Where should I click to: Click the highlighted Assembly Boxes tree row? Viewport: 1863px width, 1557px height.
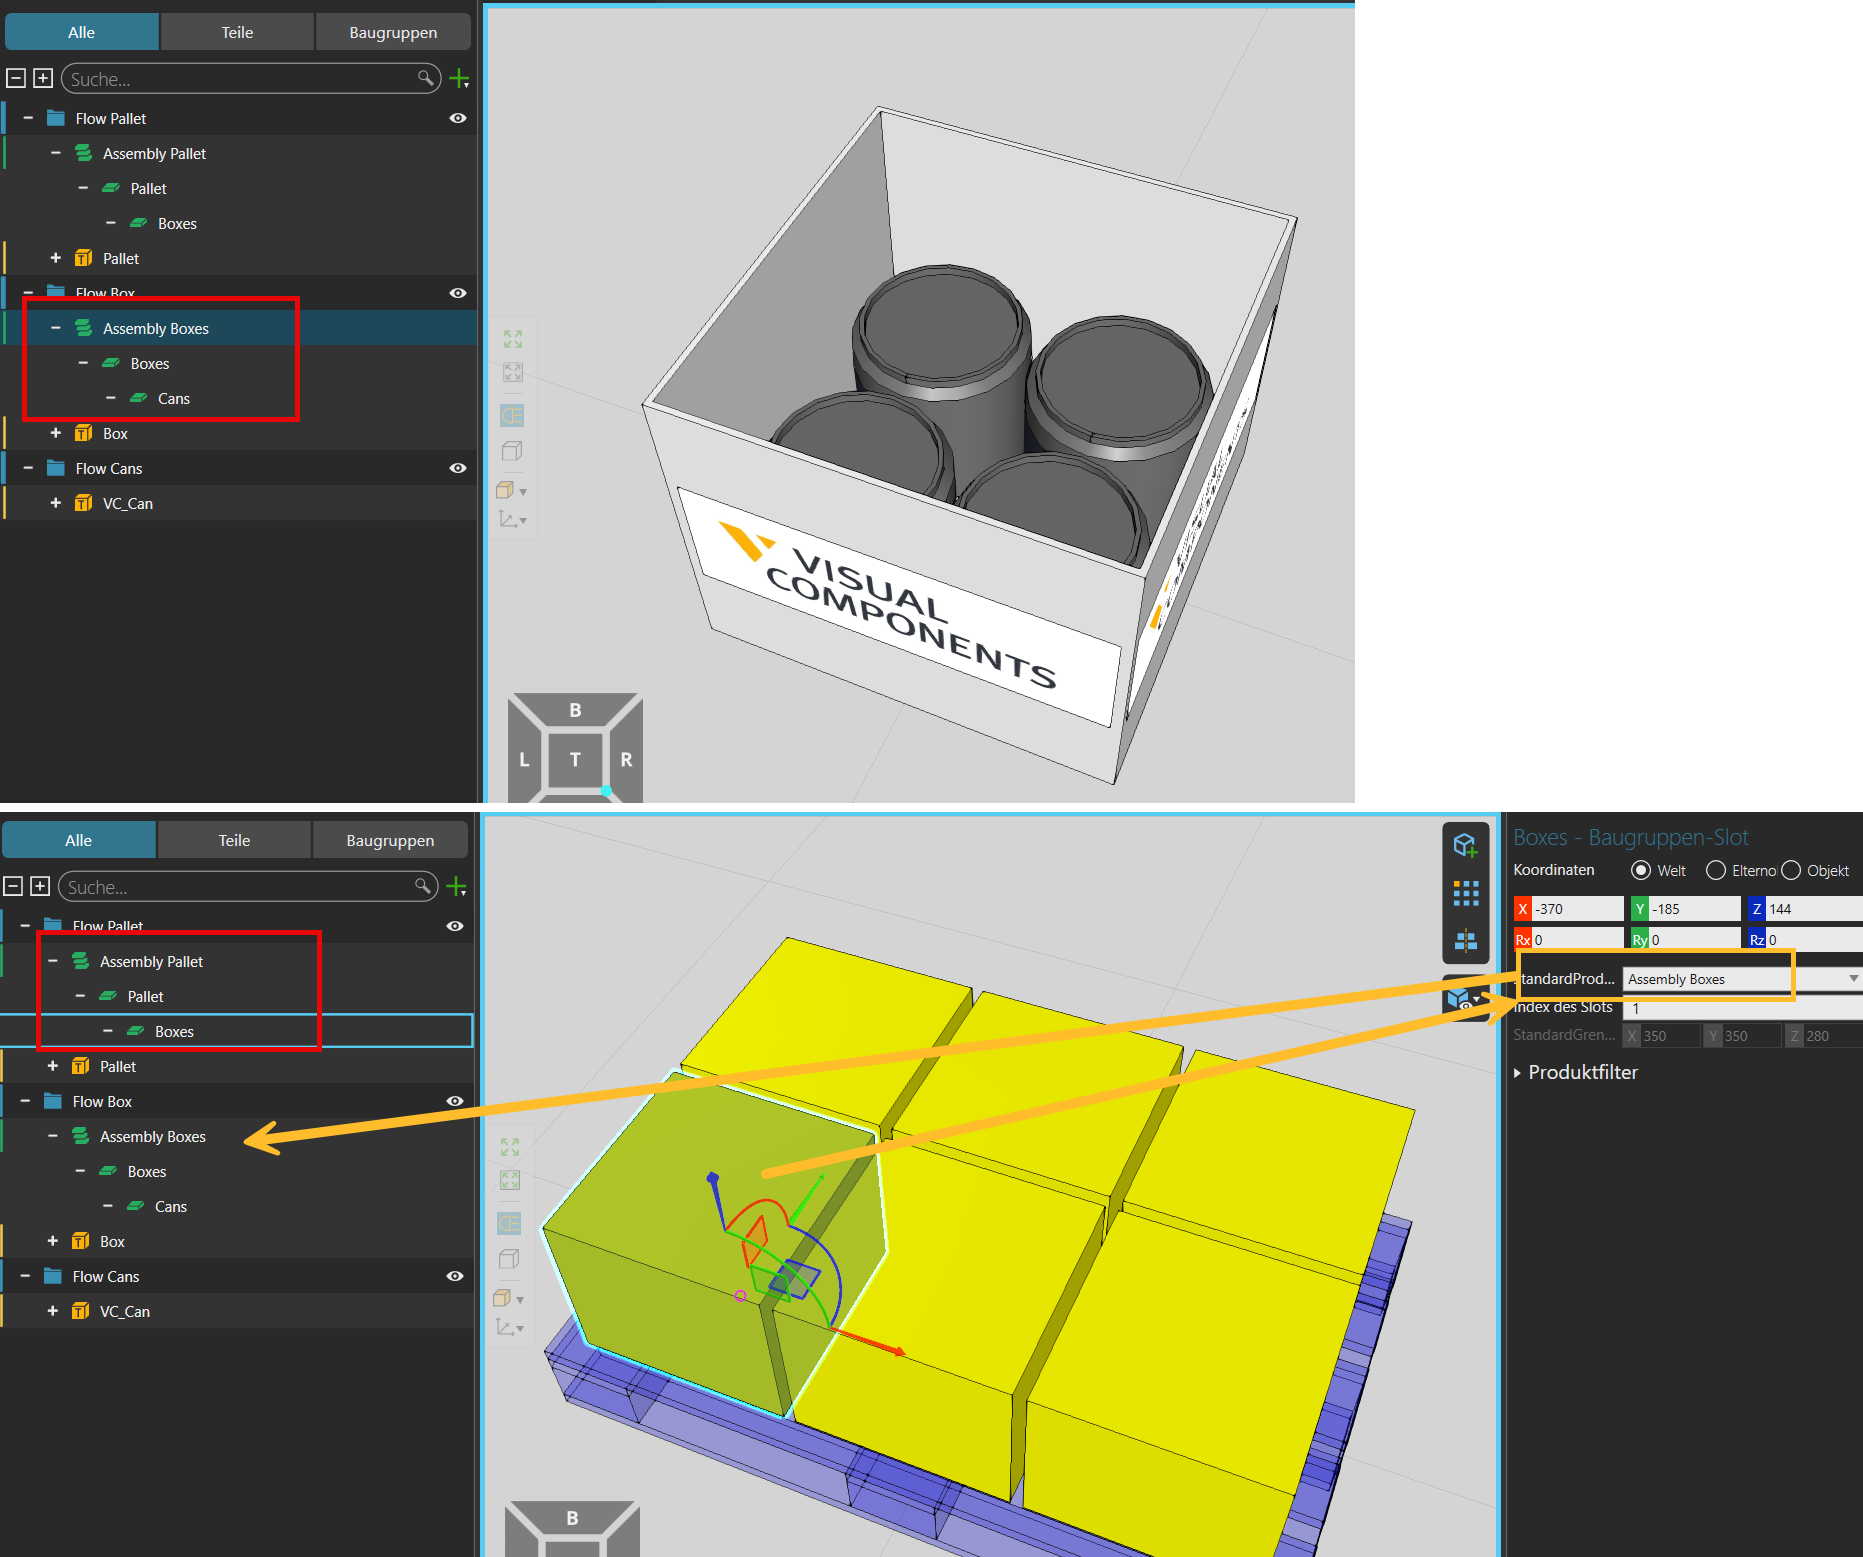pyautogui.click(x=156, y=328)
